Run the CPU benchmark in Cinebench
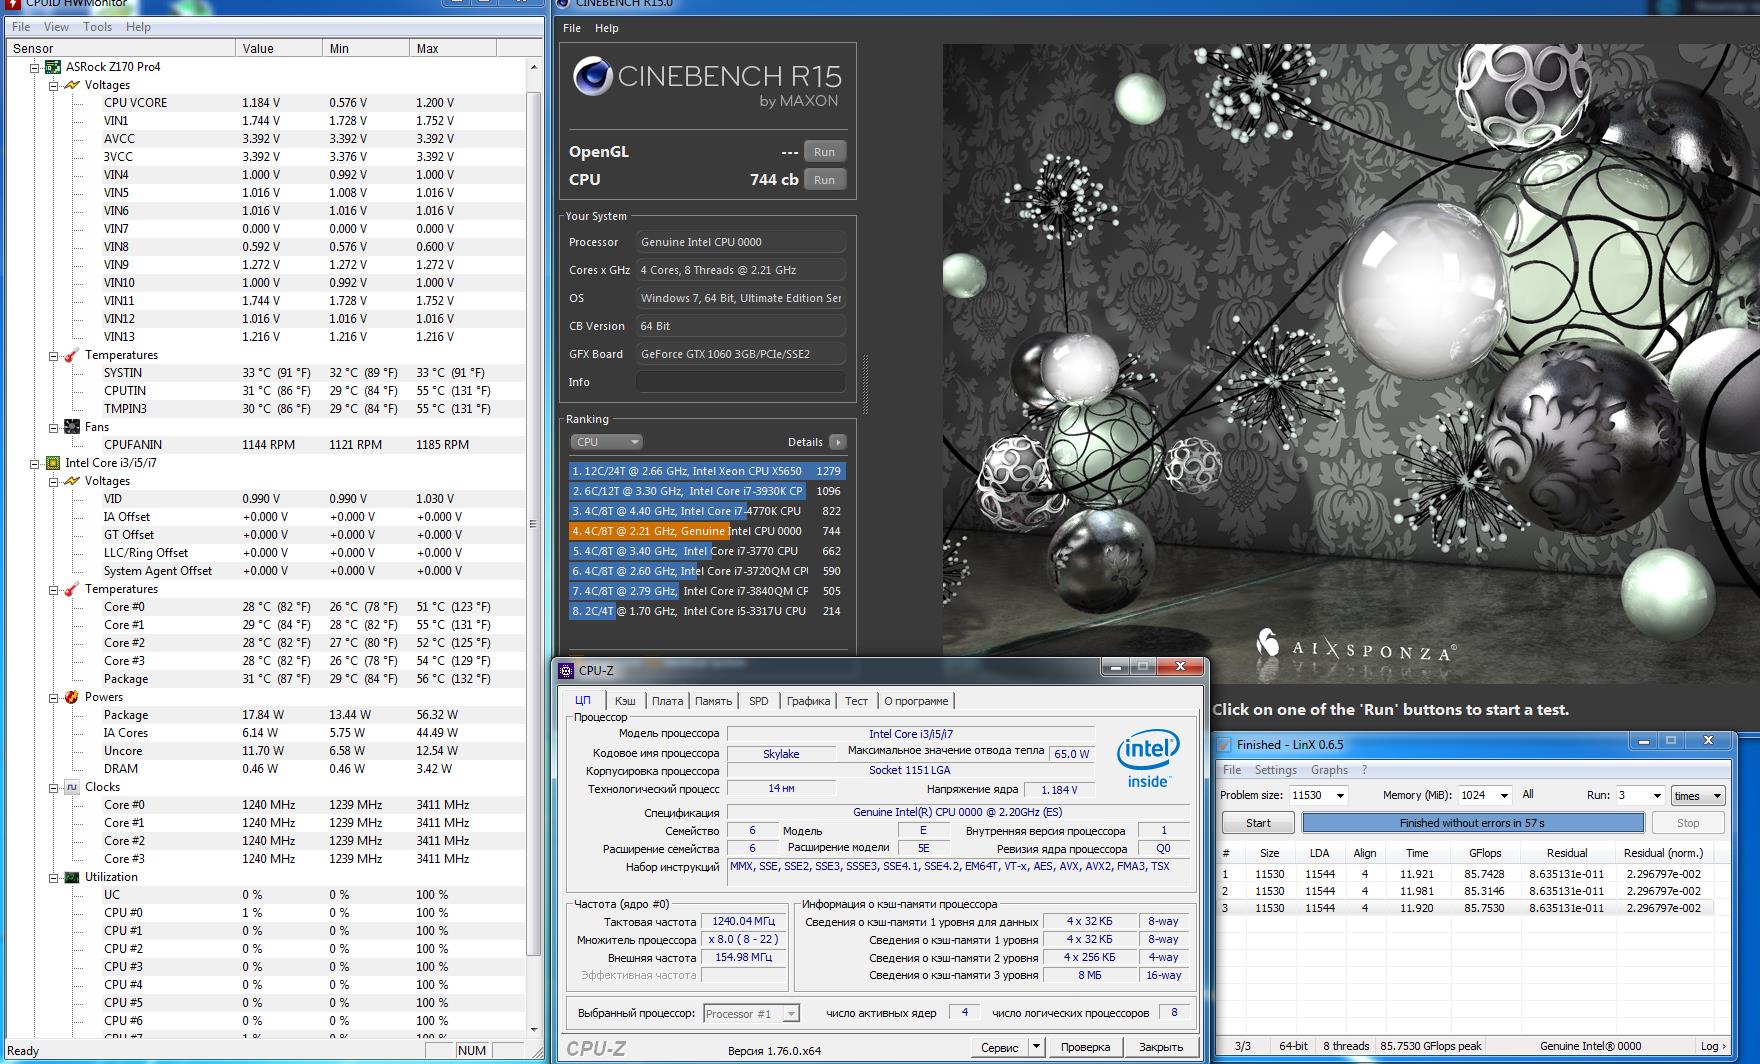 coord(824,180)
